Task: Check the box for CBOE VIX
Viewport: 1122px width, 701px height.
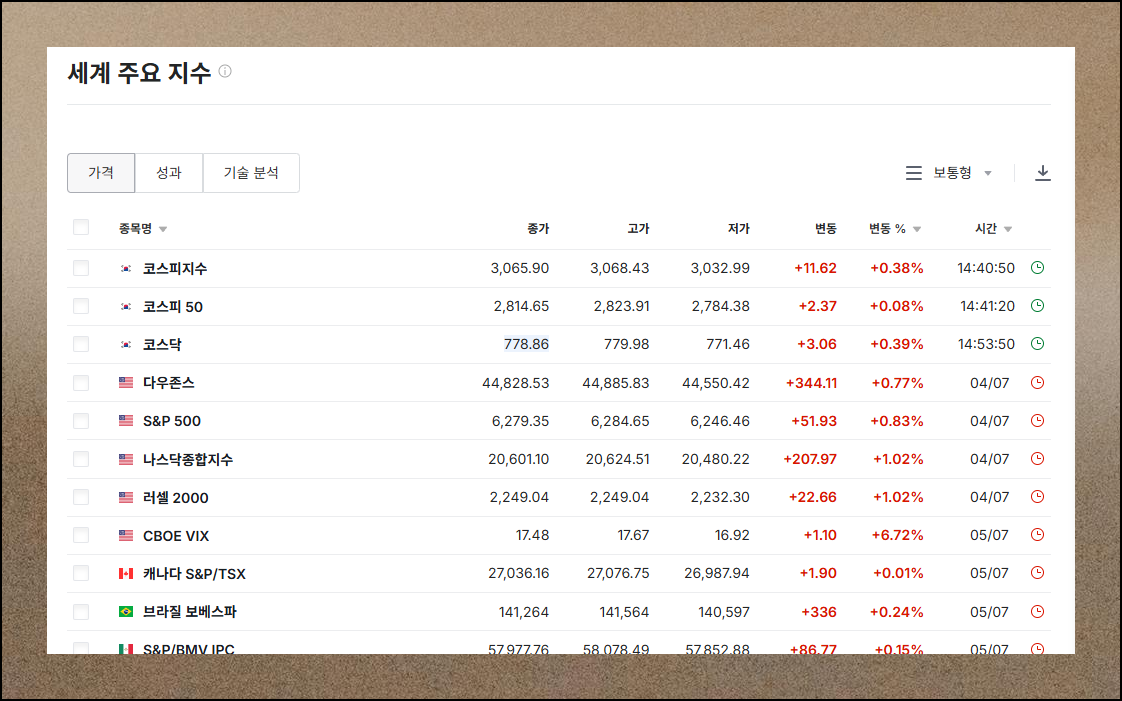Action: pos(81,535)
